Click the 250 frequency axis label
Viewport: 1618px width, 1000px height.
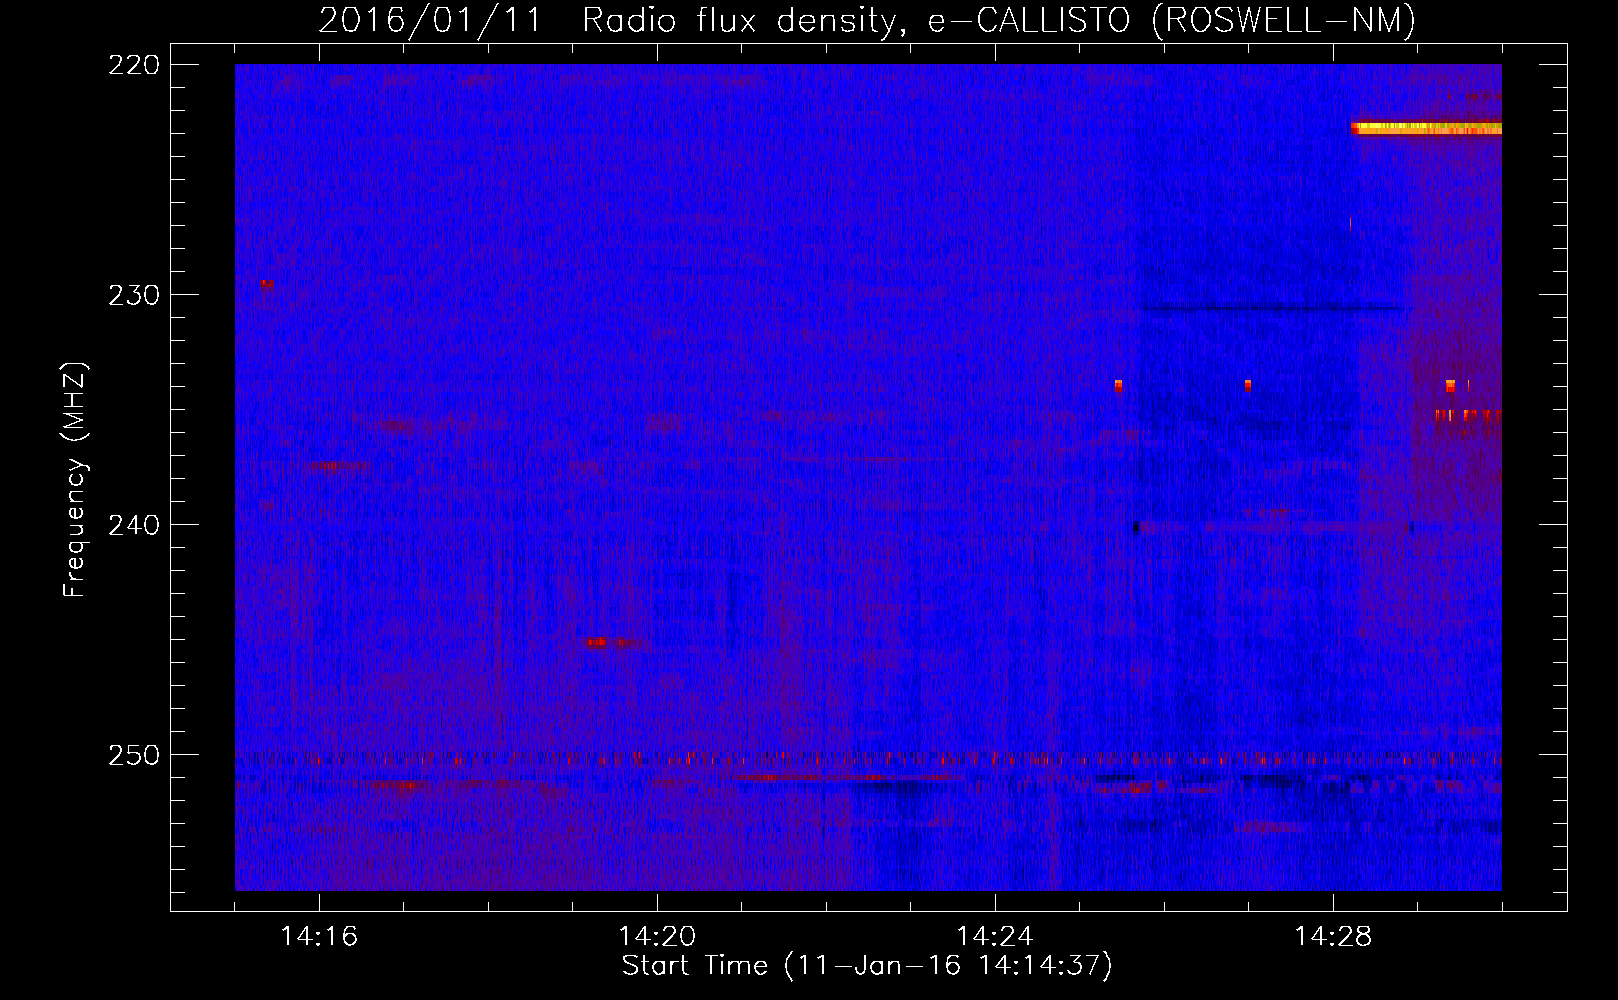(x=133, y=755)
